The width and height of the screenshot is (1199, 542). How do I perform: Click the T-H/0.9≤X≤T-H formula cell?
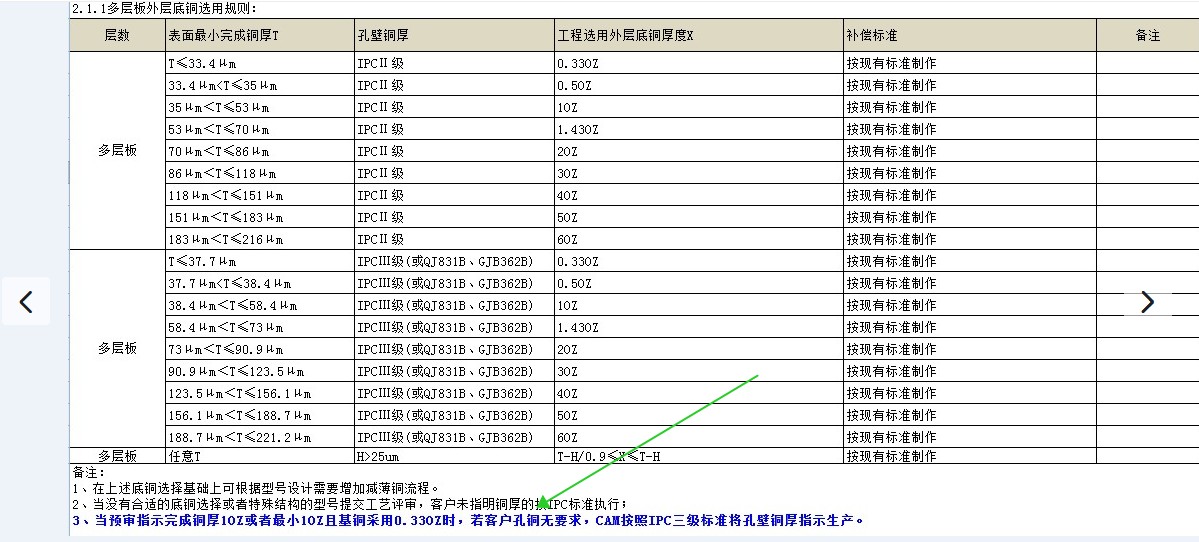click(x=699, y=456)
